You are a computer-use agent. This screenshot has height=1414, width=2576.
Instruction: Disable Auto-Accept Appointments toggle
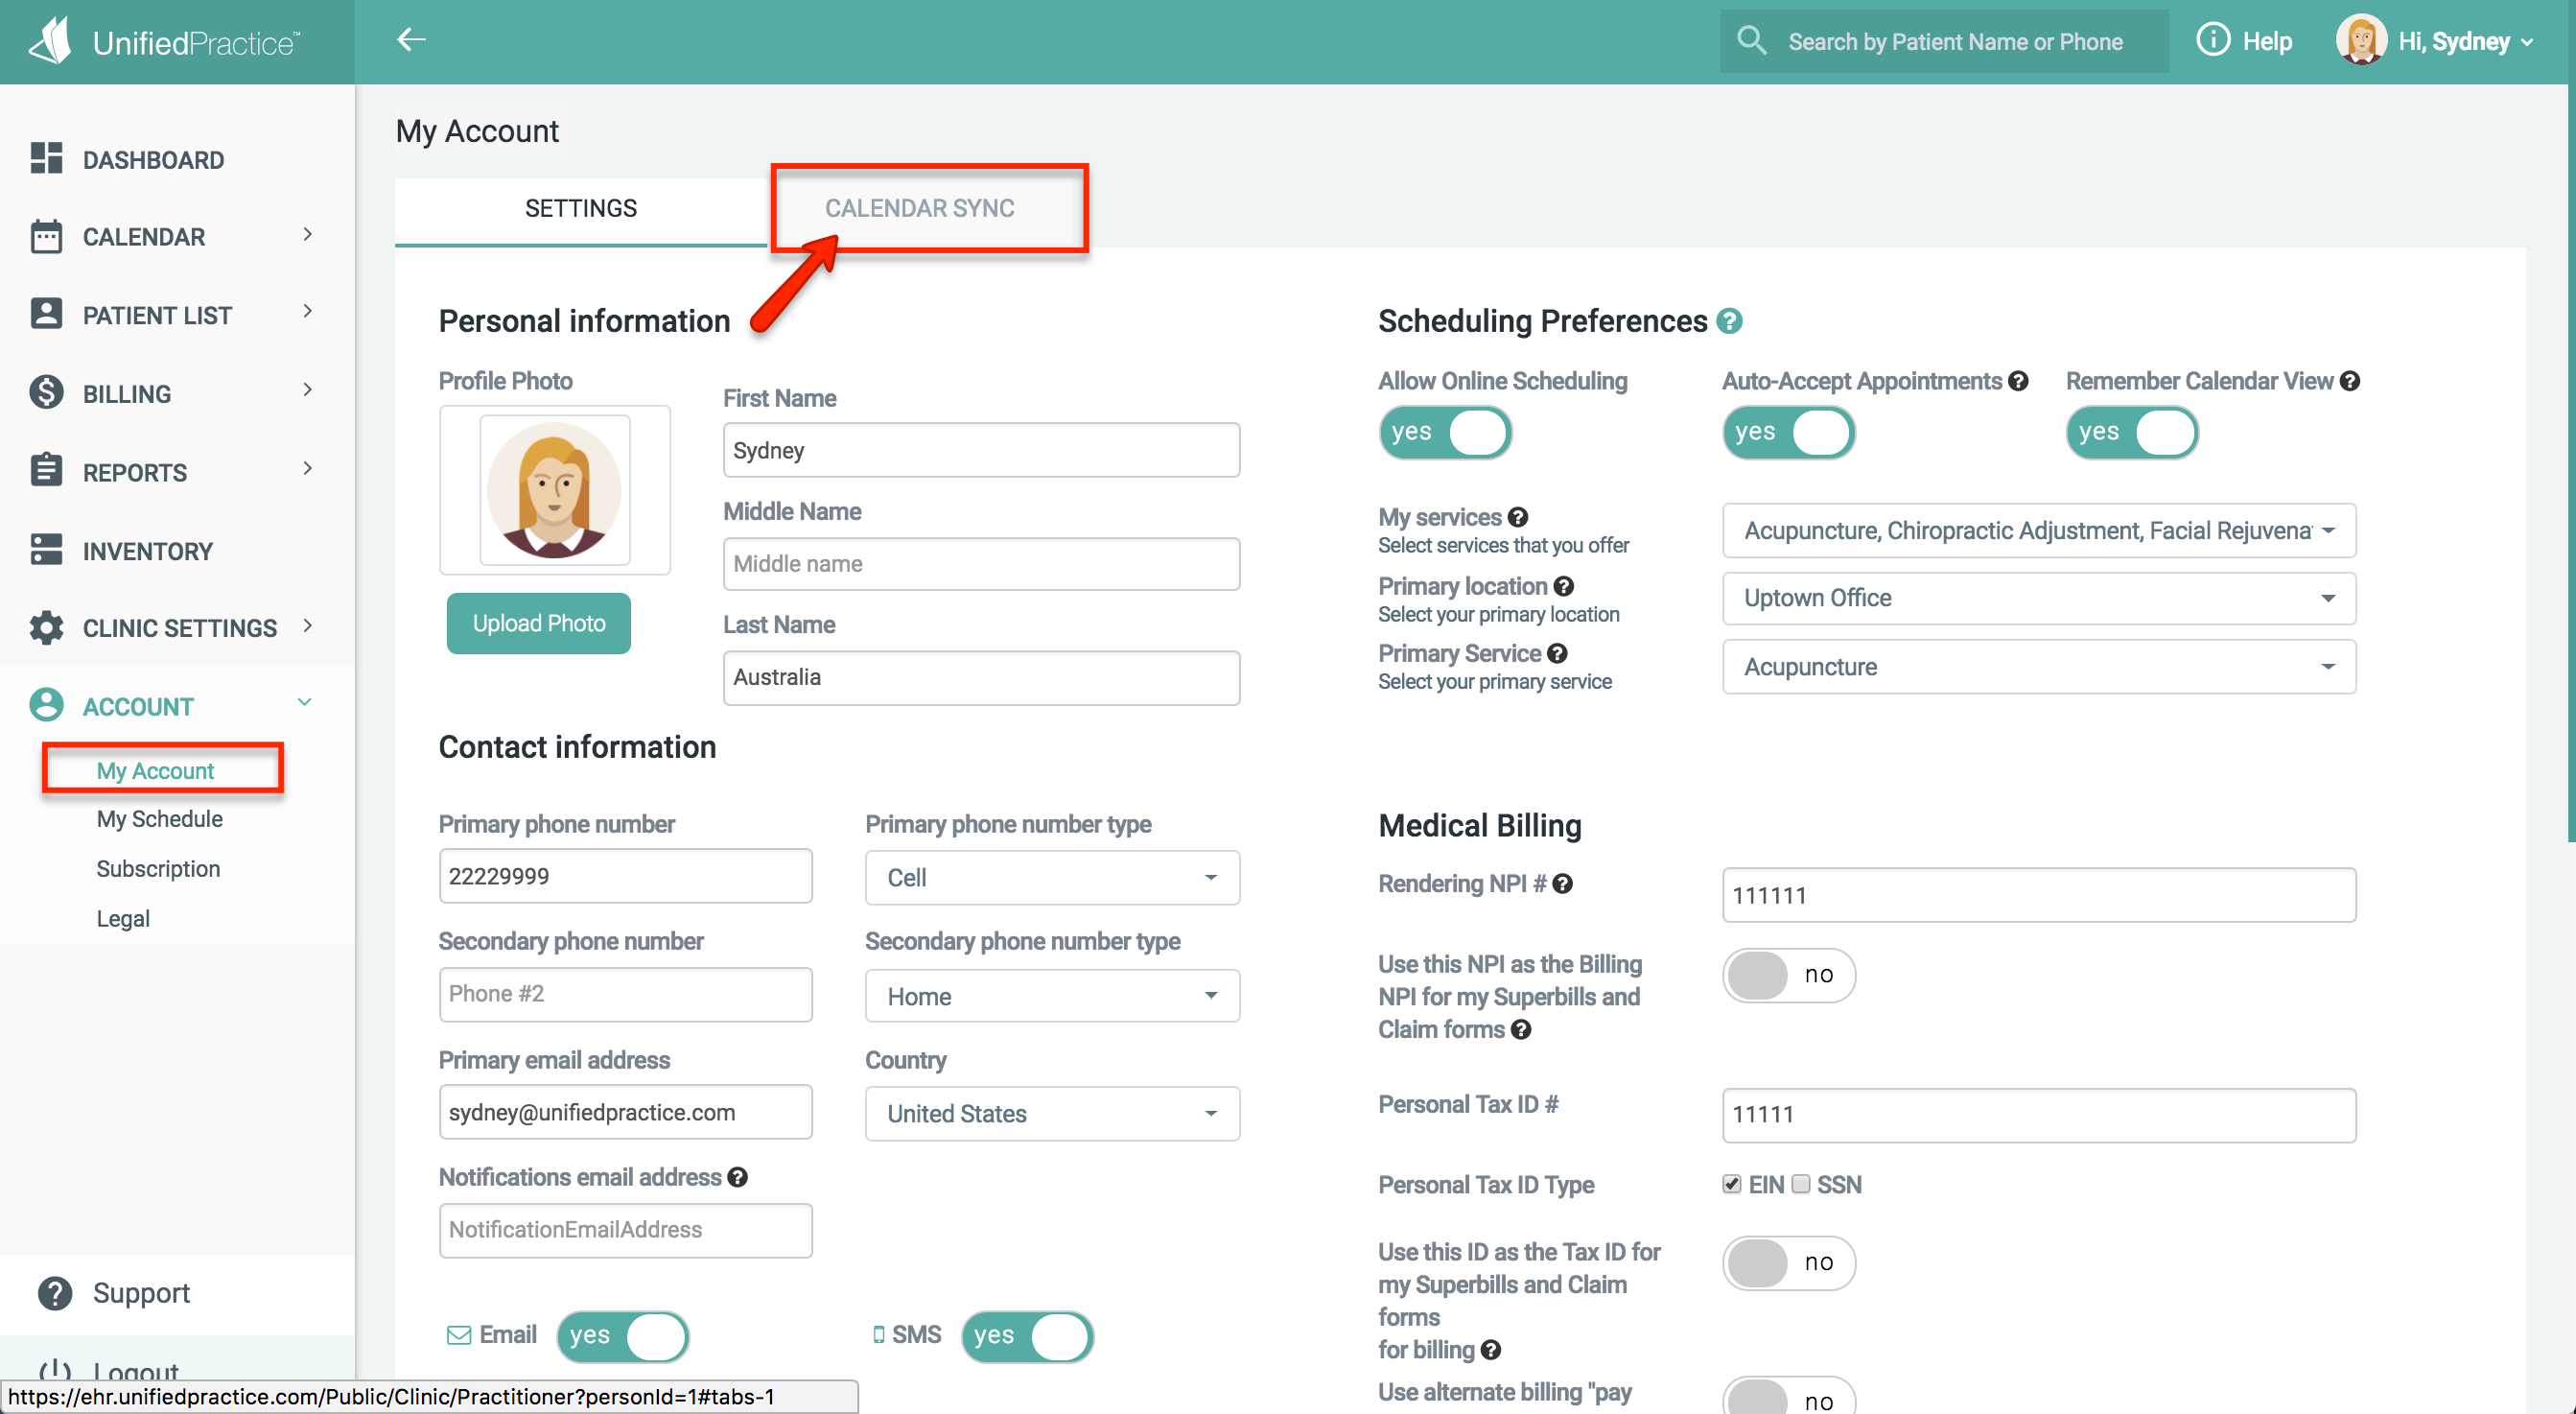[x=1788, y=432]
